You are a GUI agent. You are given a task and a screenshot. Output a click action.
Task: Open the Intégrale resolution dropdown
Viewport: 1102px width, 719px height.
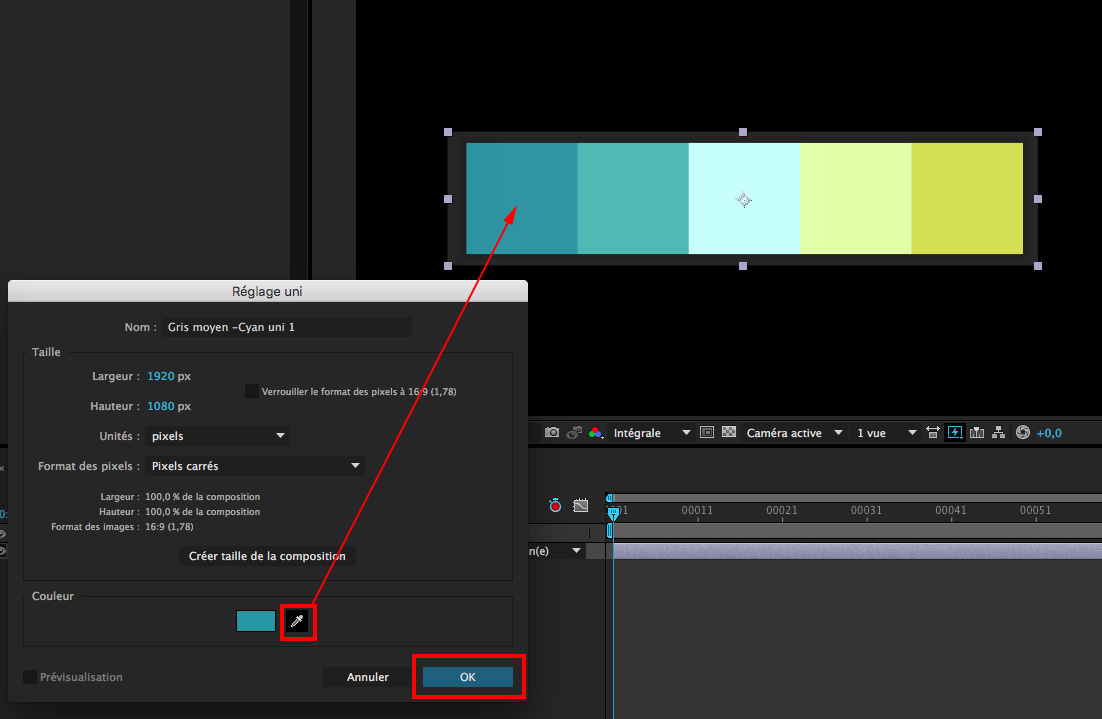pyautogui.click(x=652, y=433)
